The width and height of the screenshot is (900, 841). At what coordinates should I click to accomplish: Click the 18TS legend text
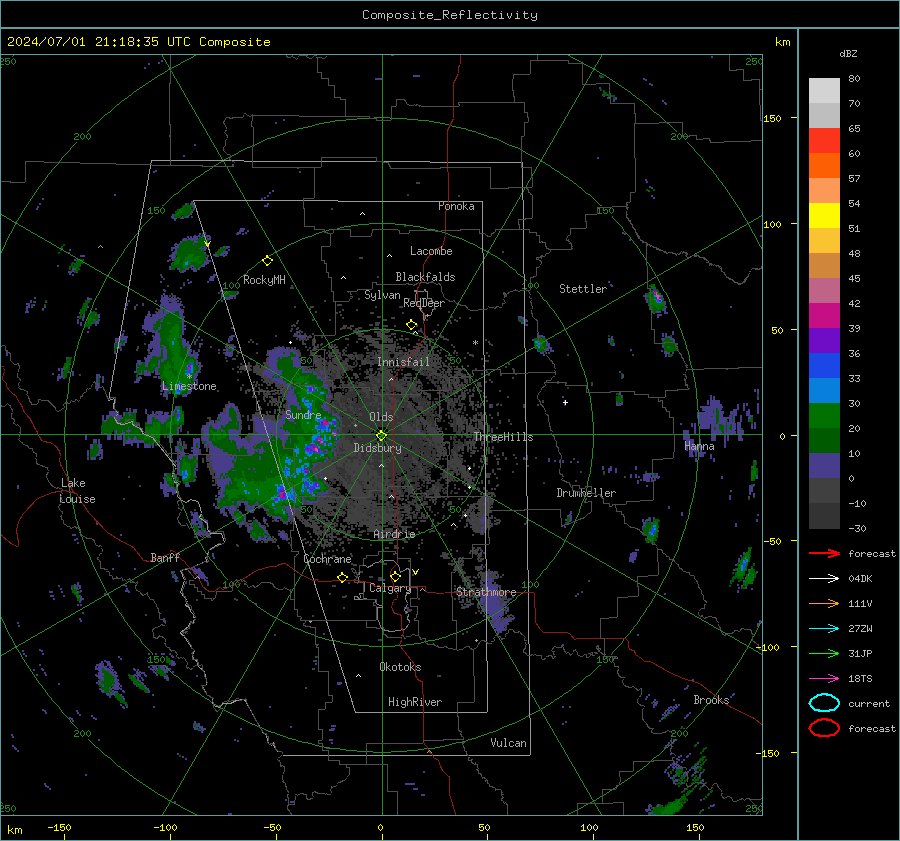pos(860,679)
